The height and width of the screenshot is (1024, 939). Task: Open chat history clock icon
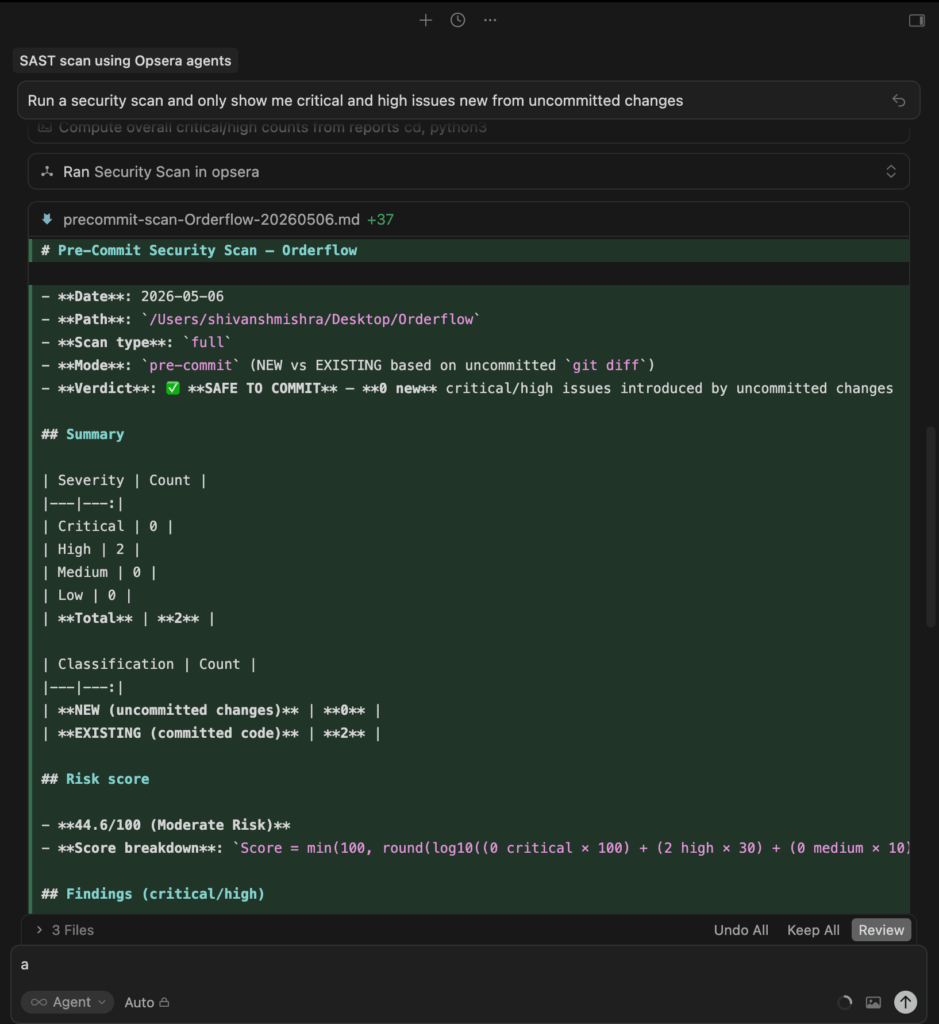click(458, 20)
